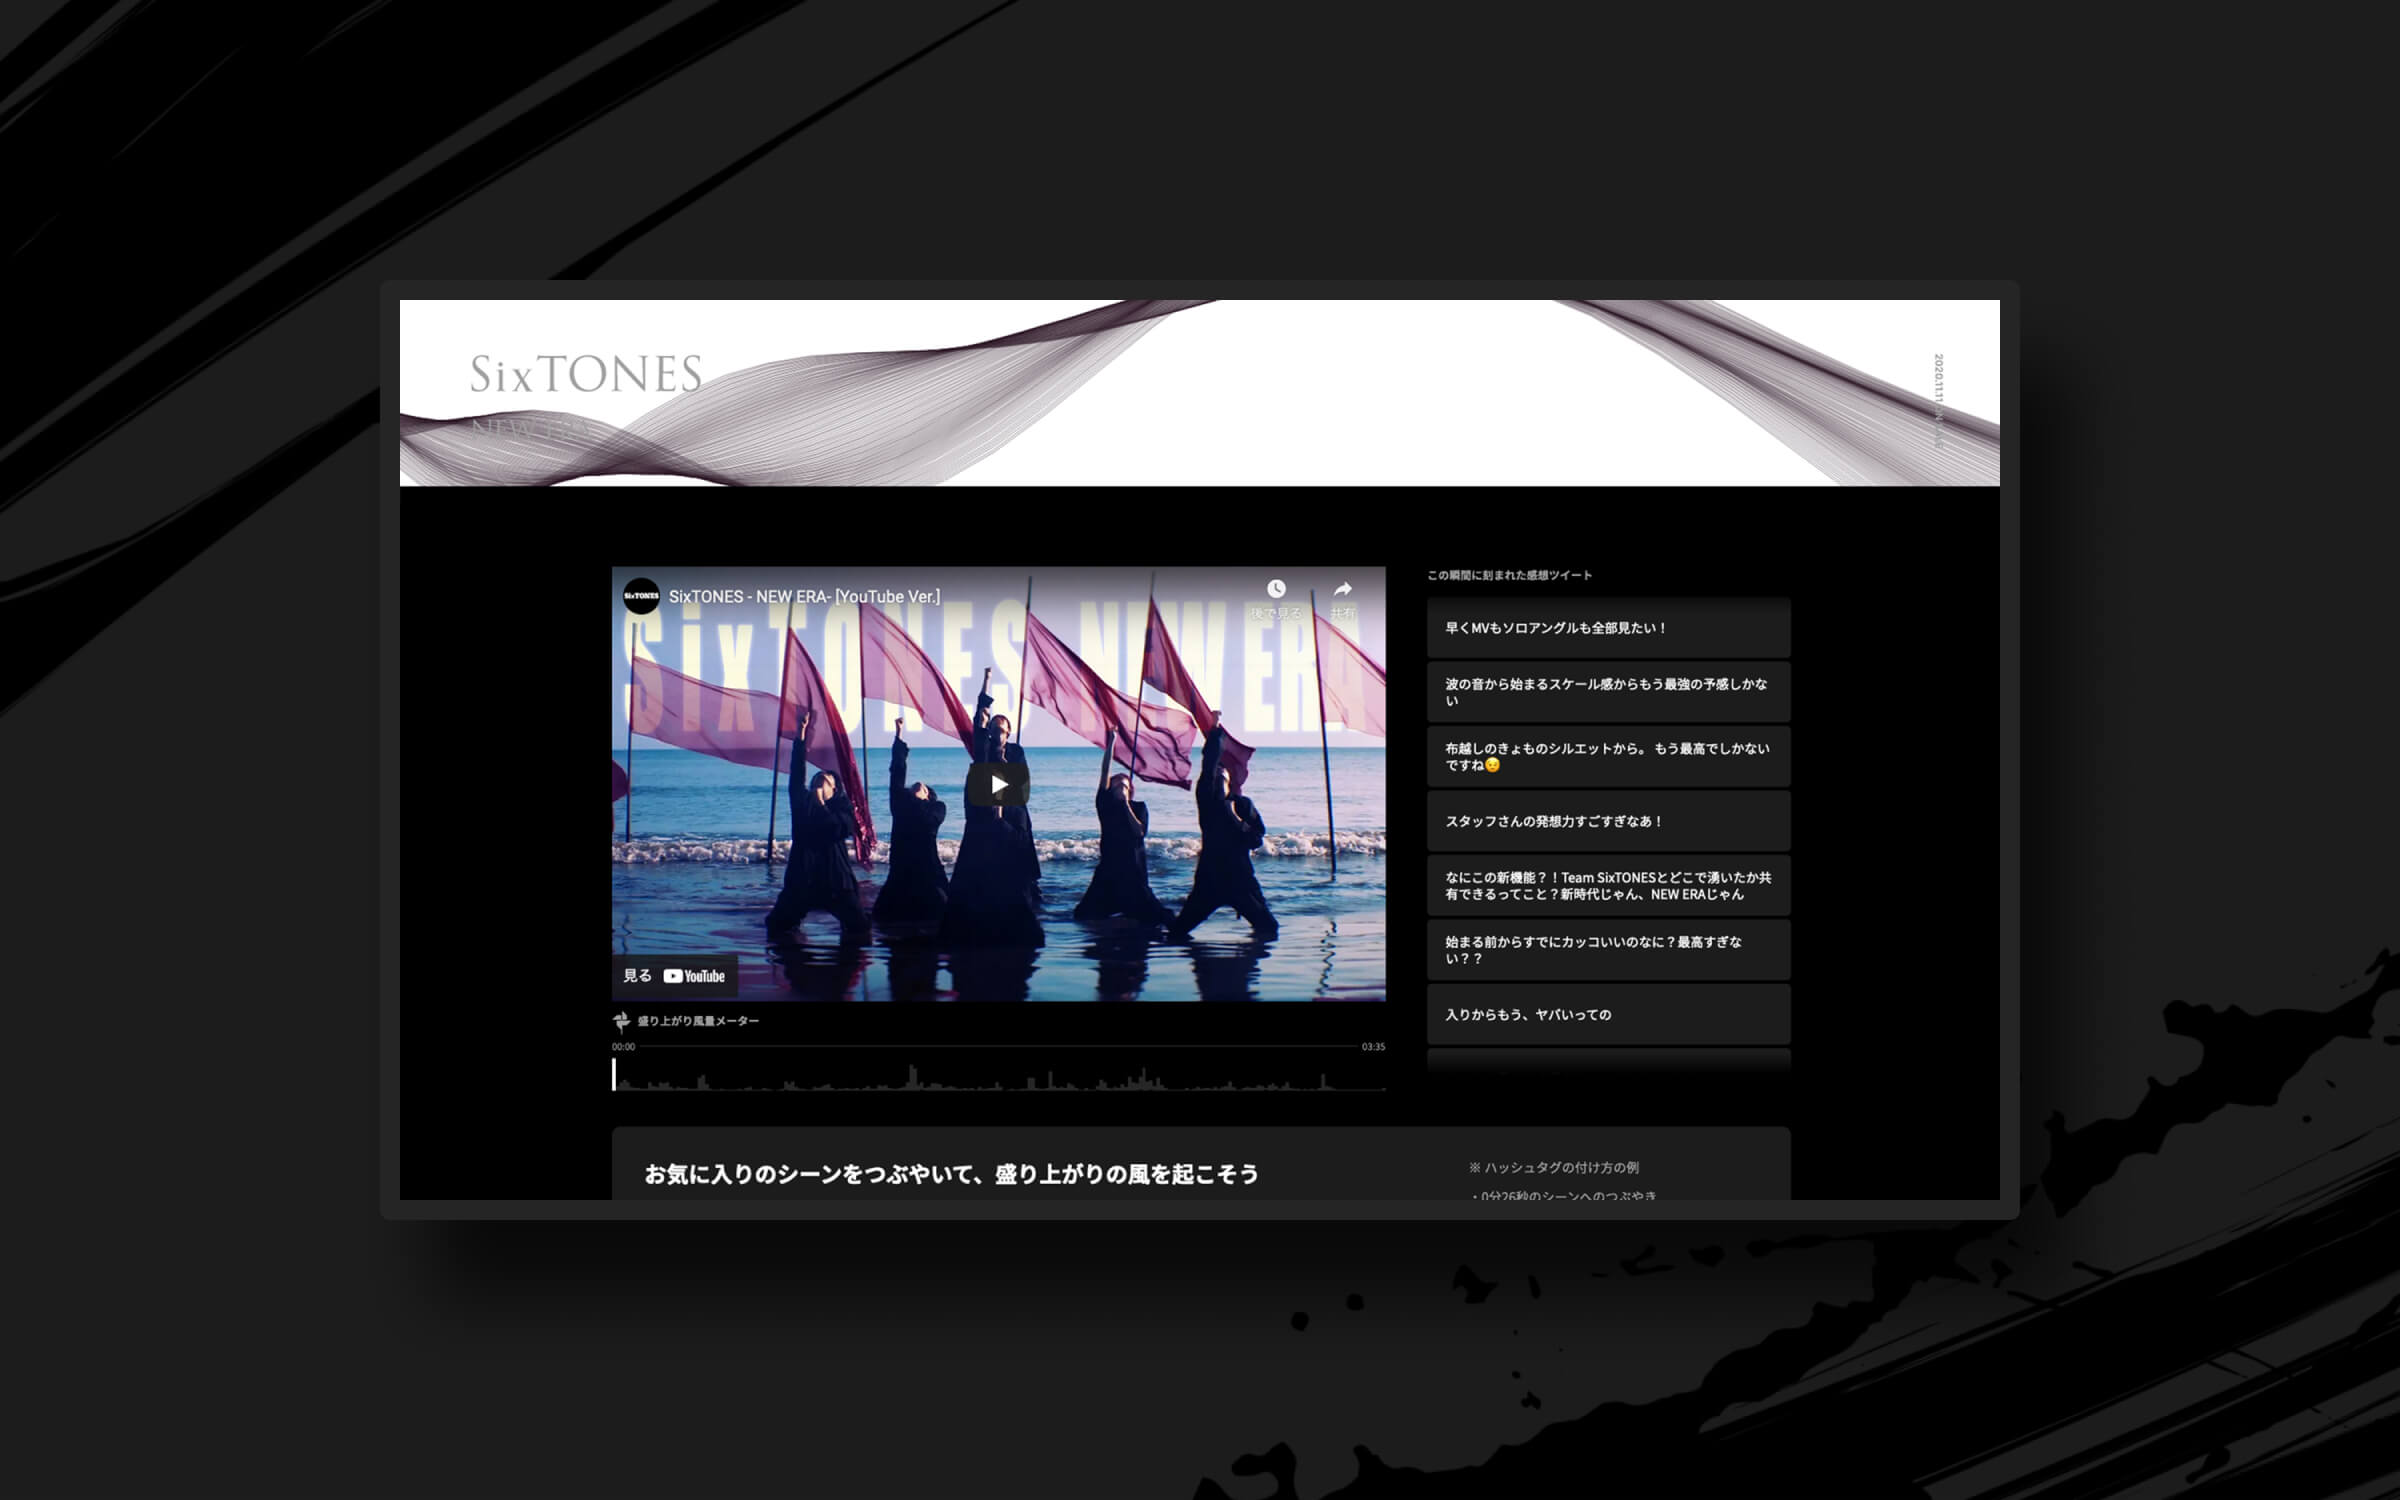Click the Watch later clock icon
Image resolution: width=2400 pixels, height=1500 pixels.
point(1276,589)
